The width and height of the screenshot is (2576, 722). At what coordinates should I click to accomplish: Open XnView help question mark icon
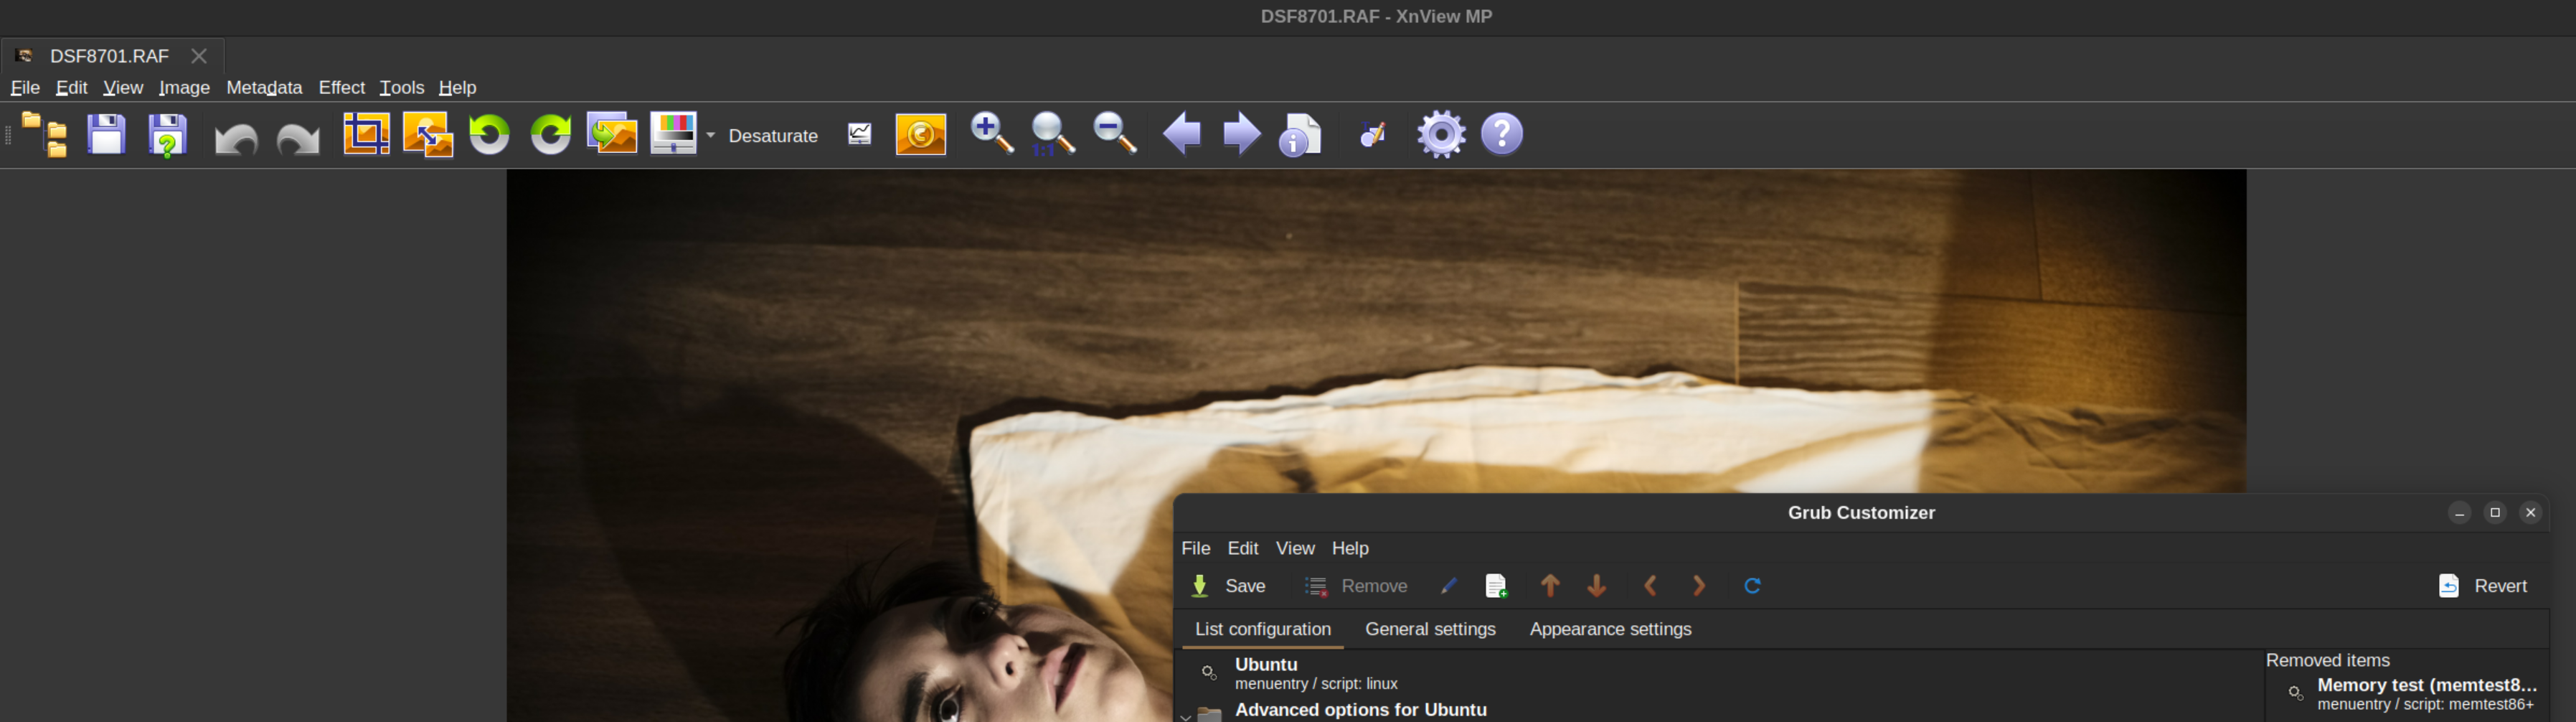[x=1502, y=134]
